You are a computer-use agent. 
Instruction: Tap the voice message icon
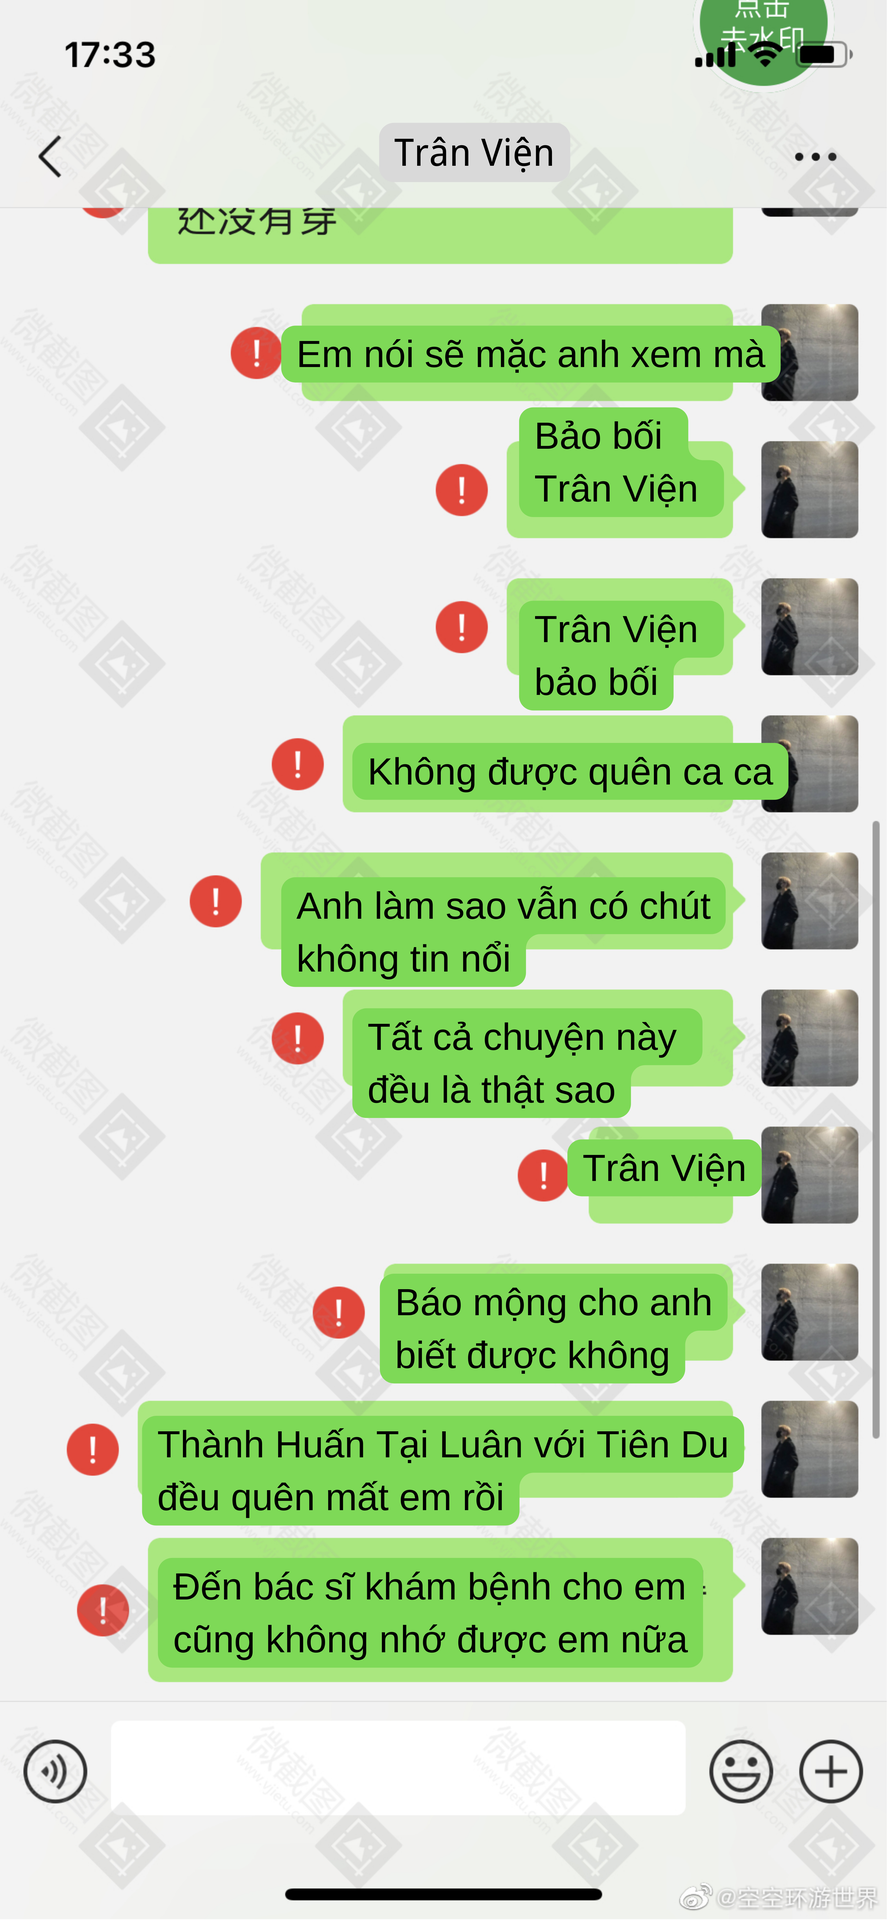[x=55, y=1771]
